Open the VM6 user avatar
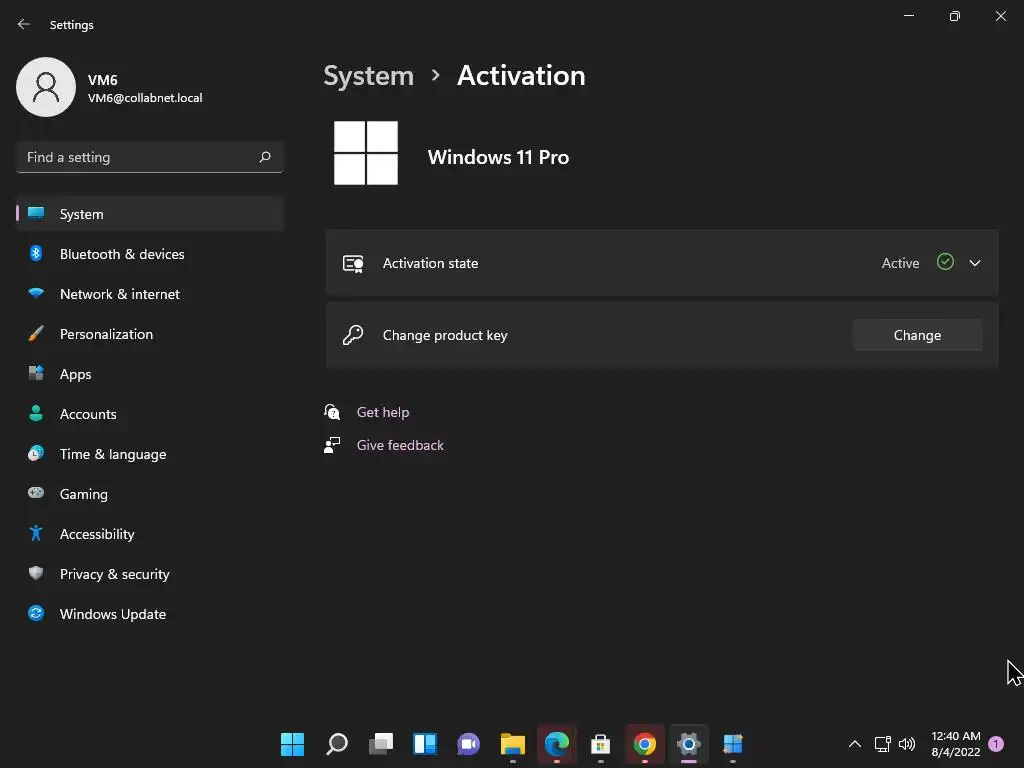 click(x=46, y=87)
